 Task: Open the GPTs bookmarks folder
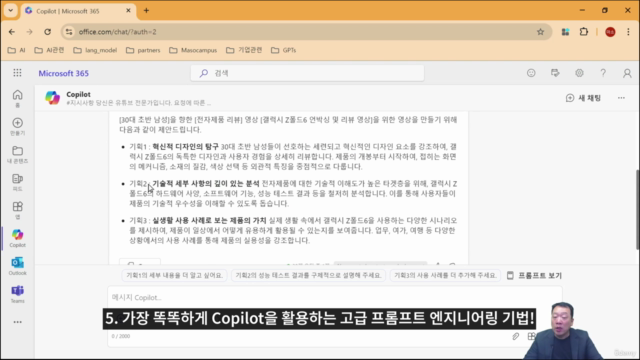click(x=284, y=50)
